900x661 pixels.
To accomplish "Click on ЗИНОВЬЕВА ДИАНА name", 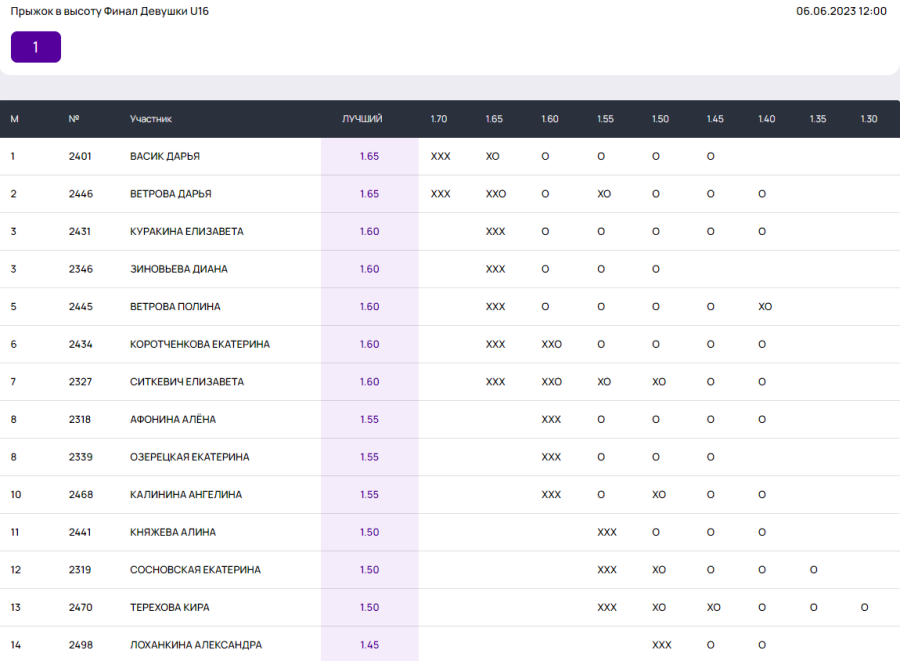I will pyautogui.click(x=178, y=269).
